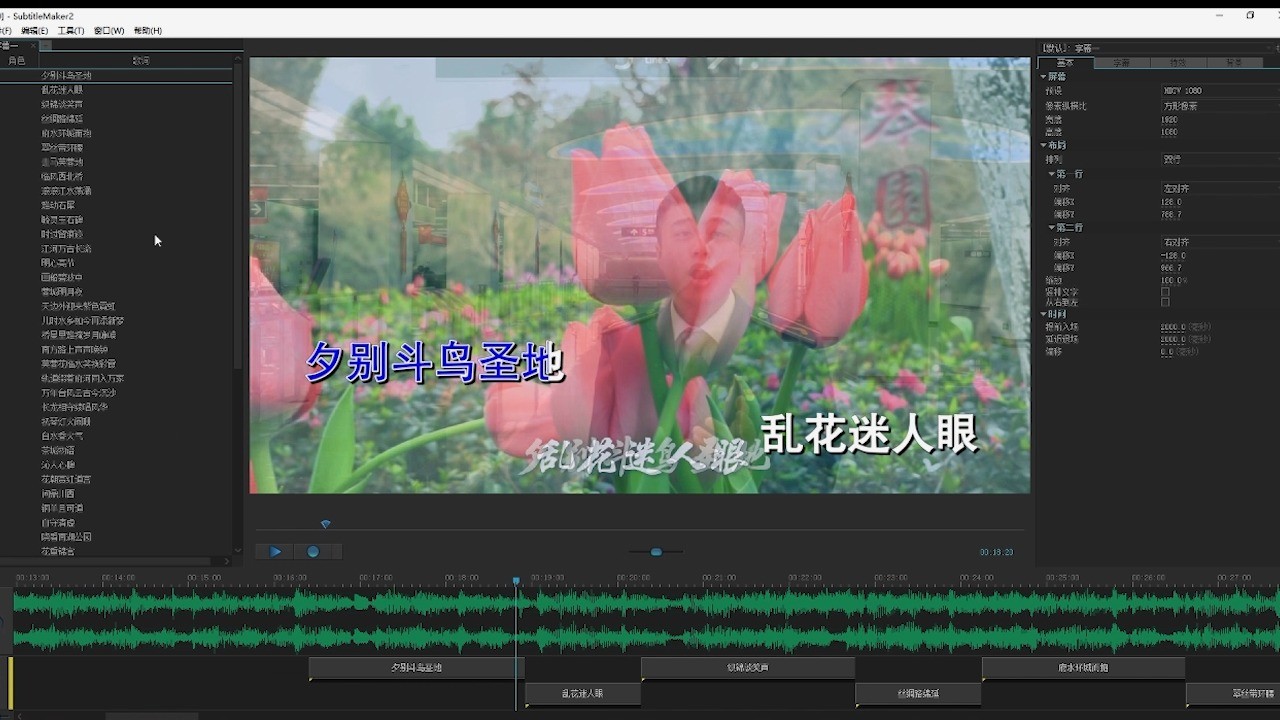This screenshot has width=1280, height=720.
Task: Open the 第二行 alignment dropdown showing 右对齐
Action: click(1213, 240)
